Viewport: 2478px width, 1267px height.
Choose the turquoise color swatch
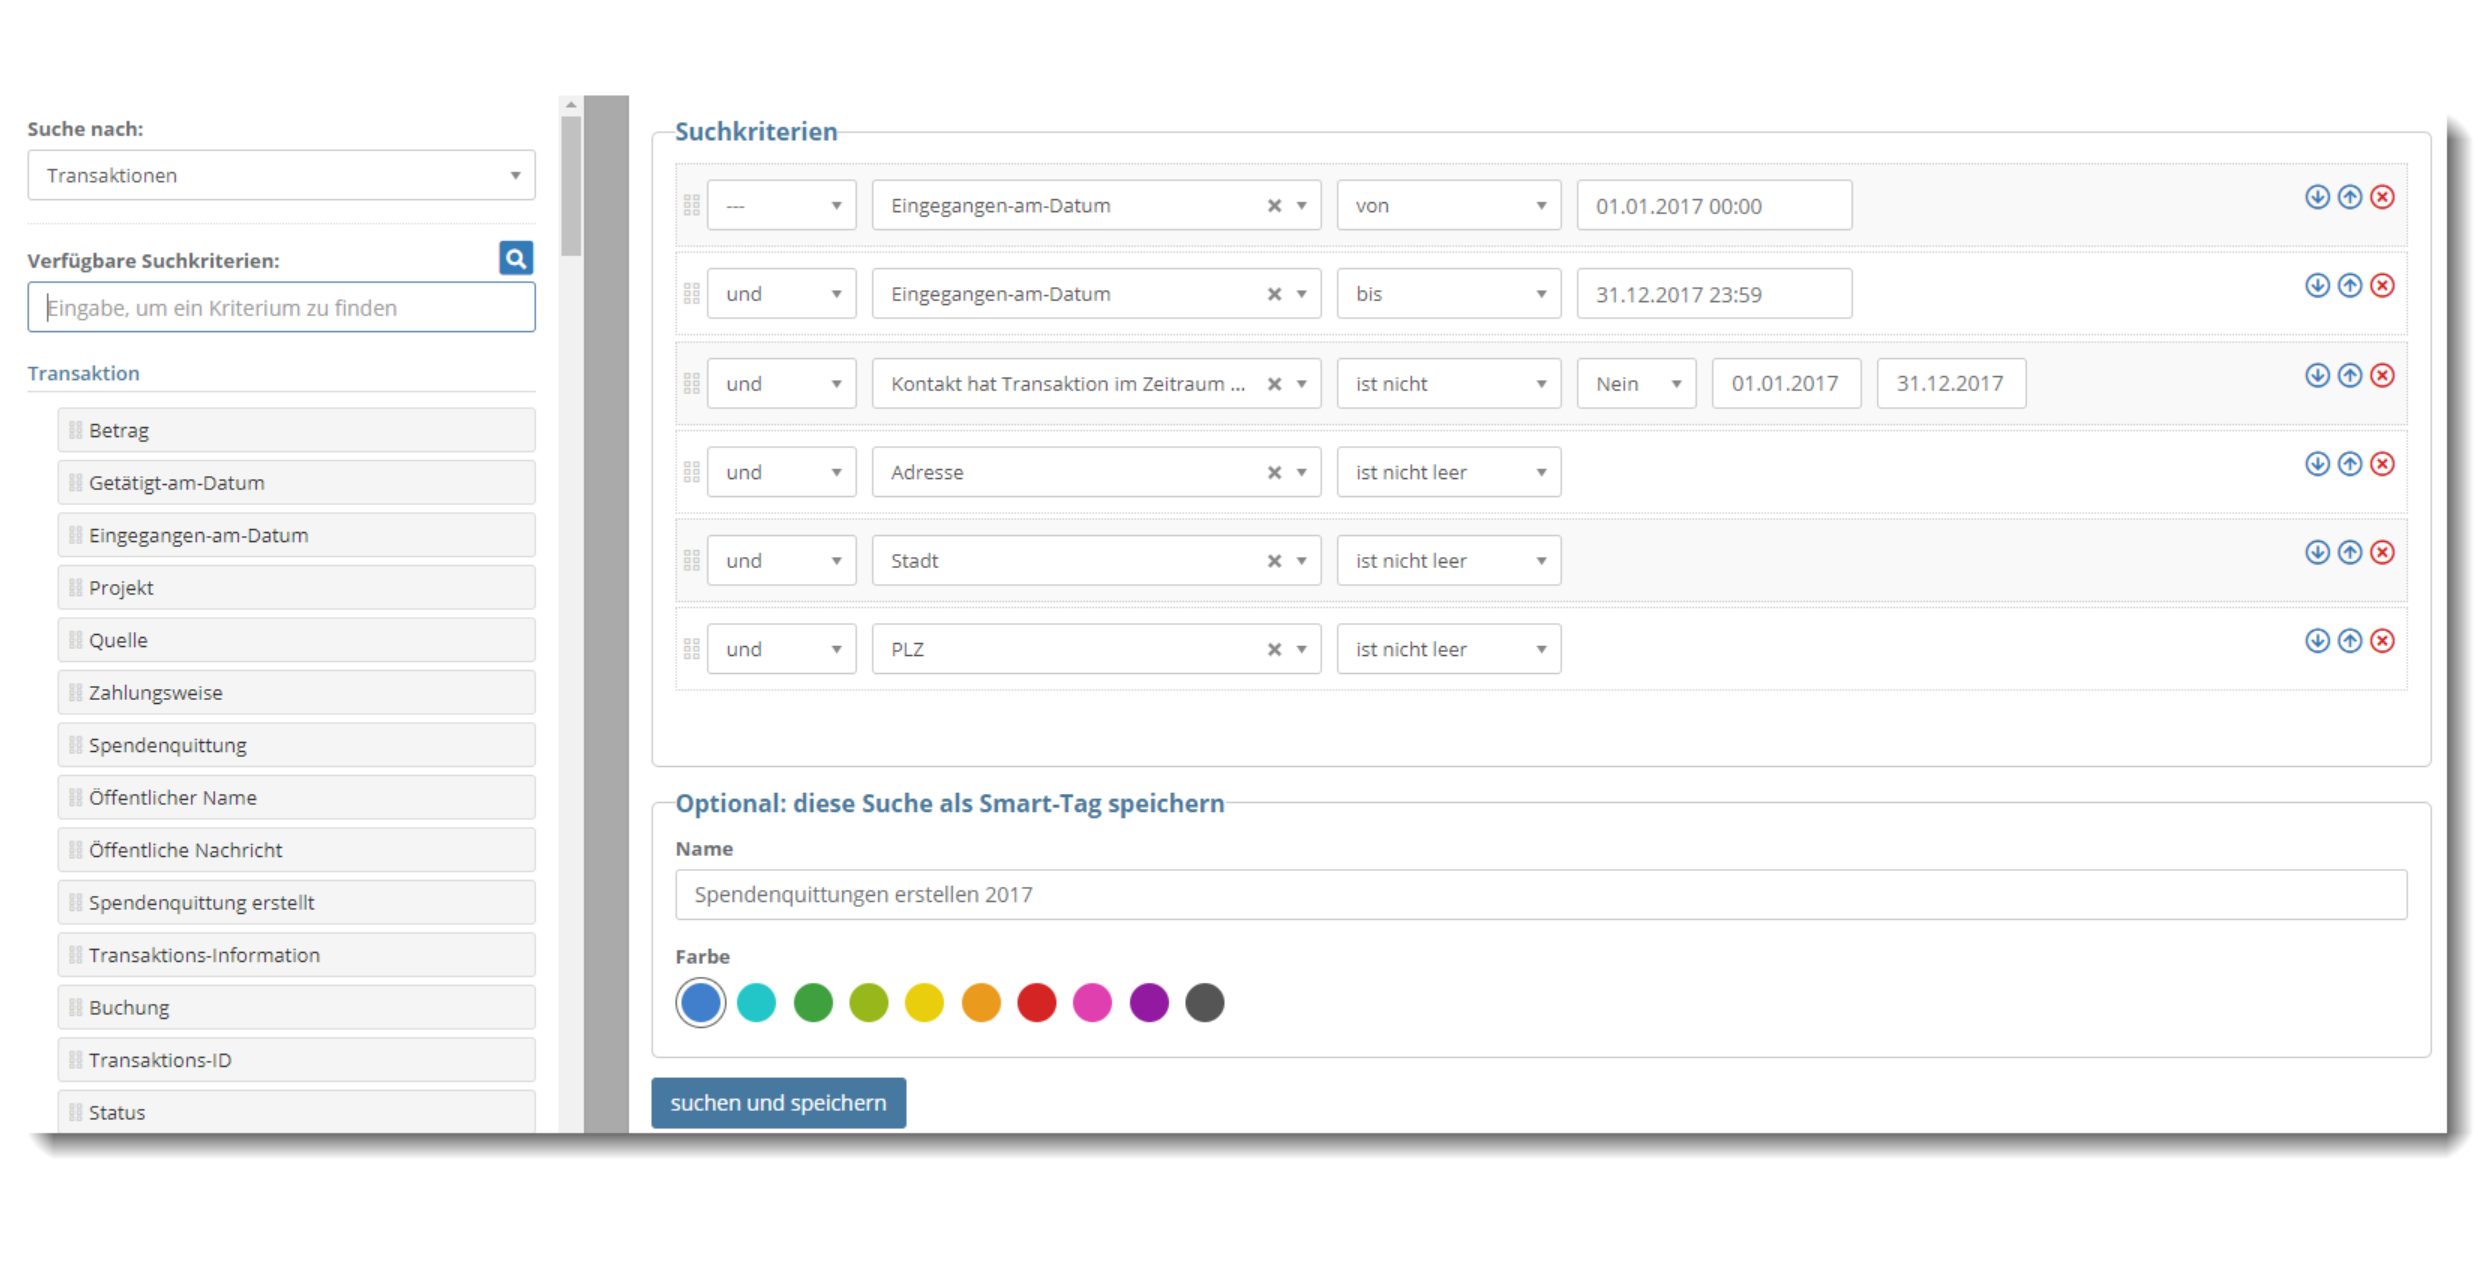756,1002
